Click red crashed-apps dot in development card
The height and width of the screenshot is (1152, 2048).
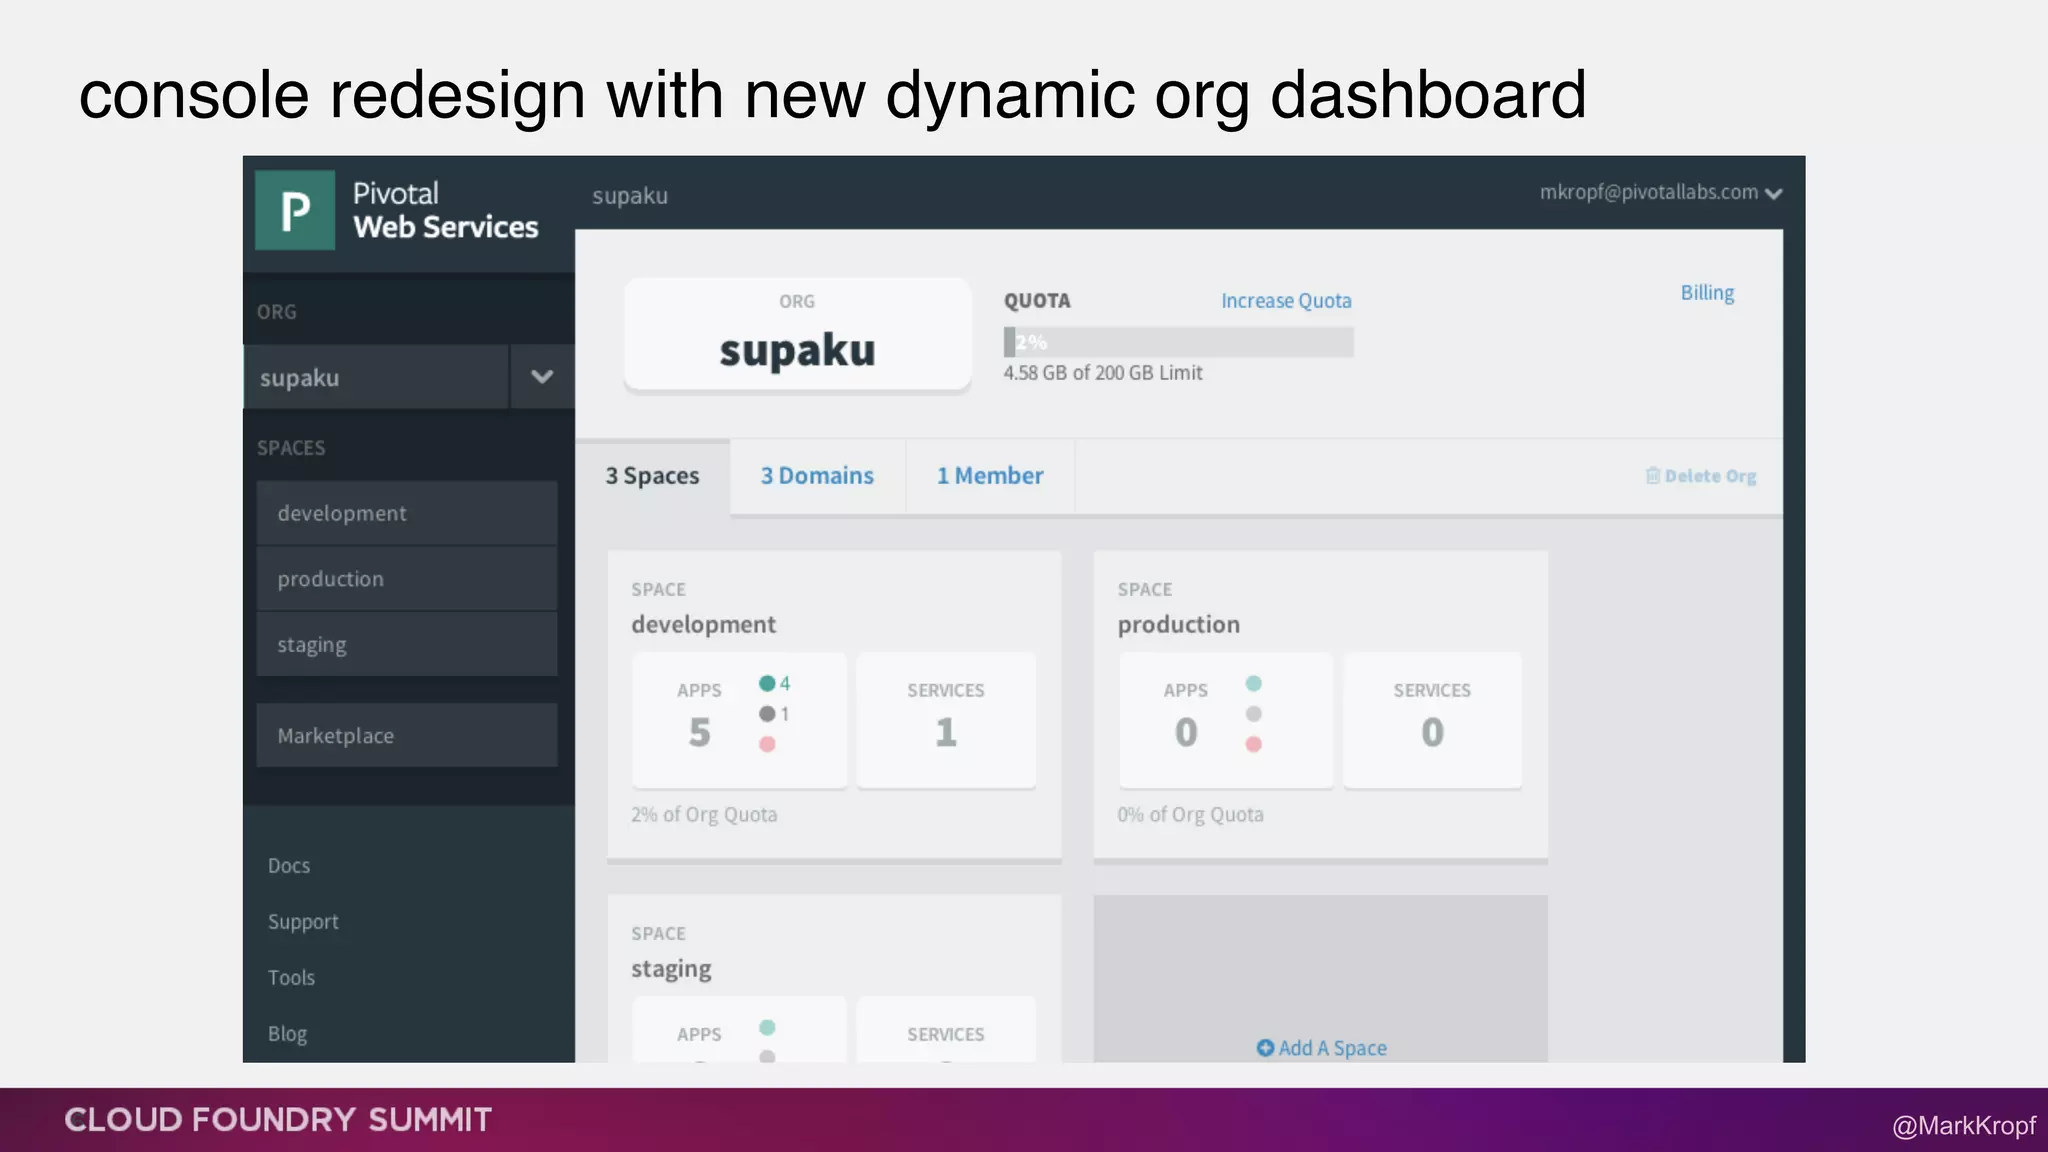click(767, 744)
